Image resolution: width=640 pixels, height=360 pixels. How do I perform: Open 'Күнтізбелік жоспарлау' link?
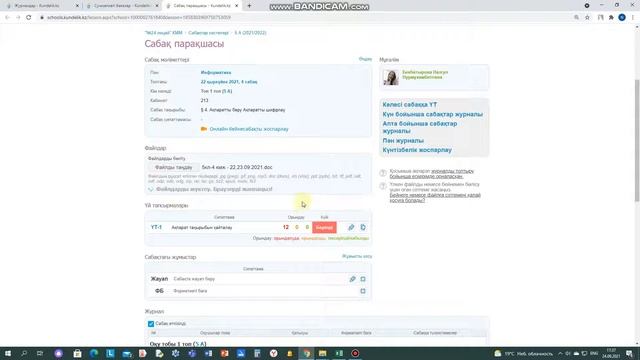point(417,150)
